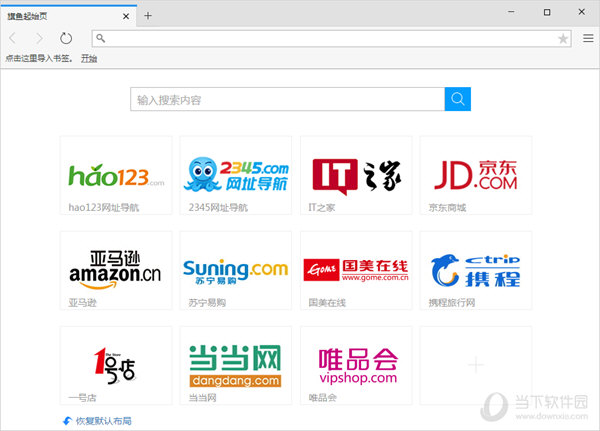
Task: Reload the page with the refresh icon
Action: pos(66,38)
